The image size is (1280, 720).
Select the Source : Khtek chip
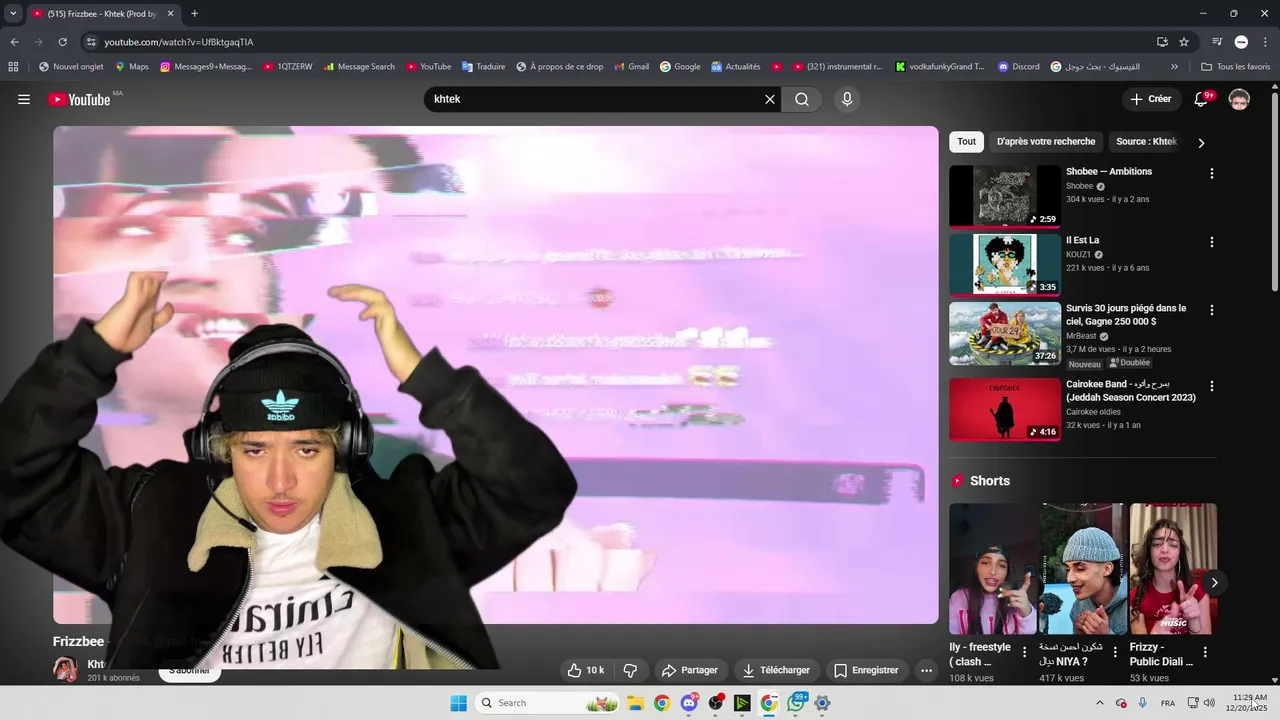click(1146, 142)
